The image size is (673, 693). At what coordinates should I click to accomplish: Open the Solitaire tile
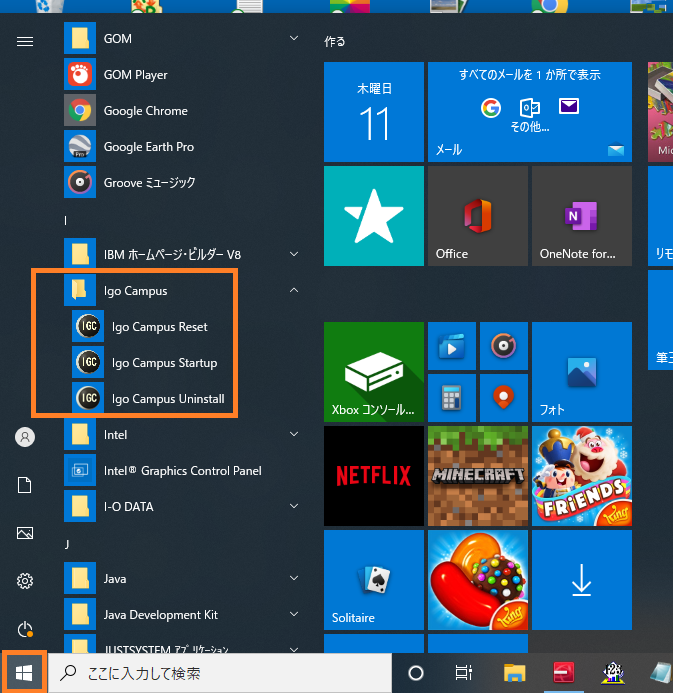[374, 580]
